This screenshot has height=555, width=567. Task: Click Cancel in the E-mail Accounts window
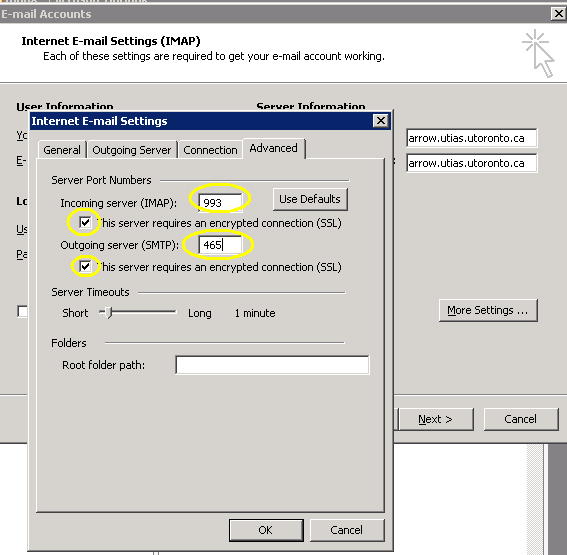pos(521,419)
